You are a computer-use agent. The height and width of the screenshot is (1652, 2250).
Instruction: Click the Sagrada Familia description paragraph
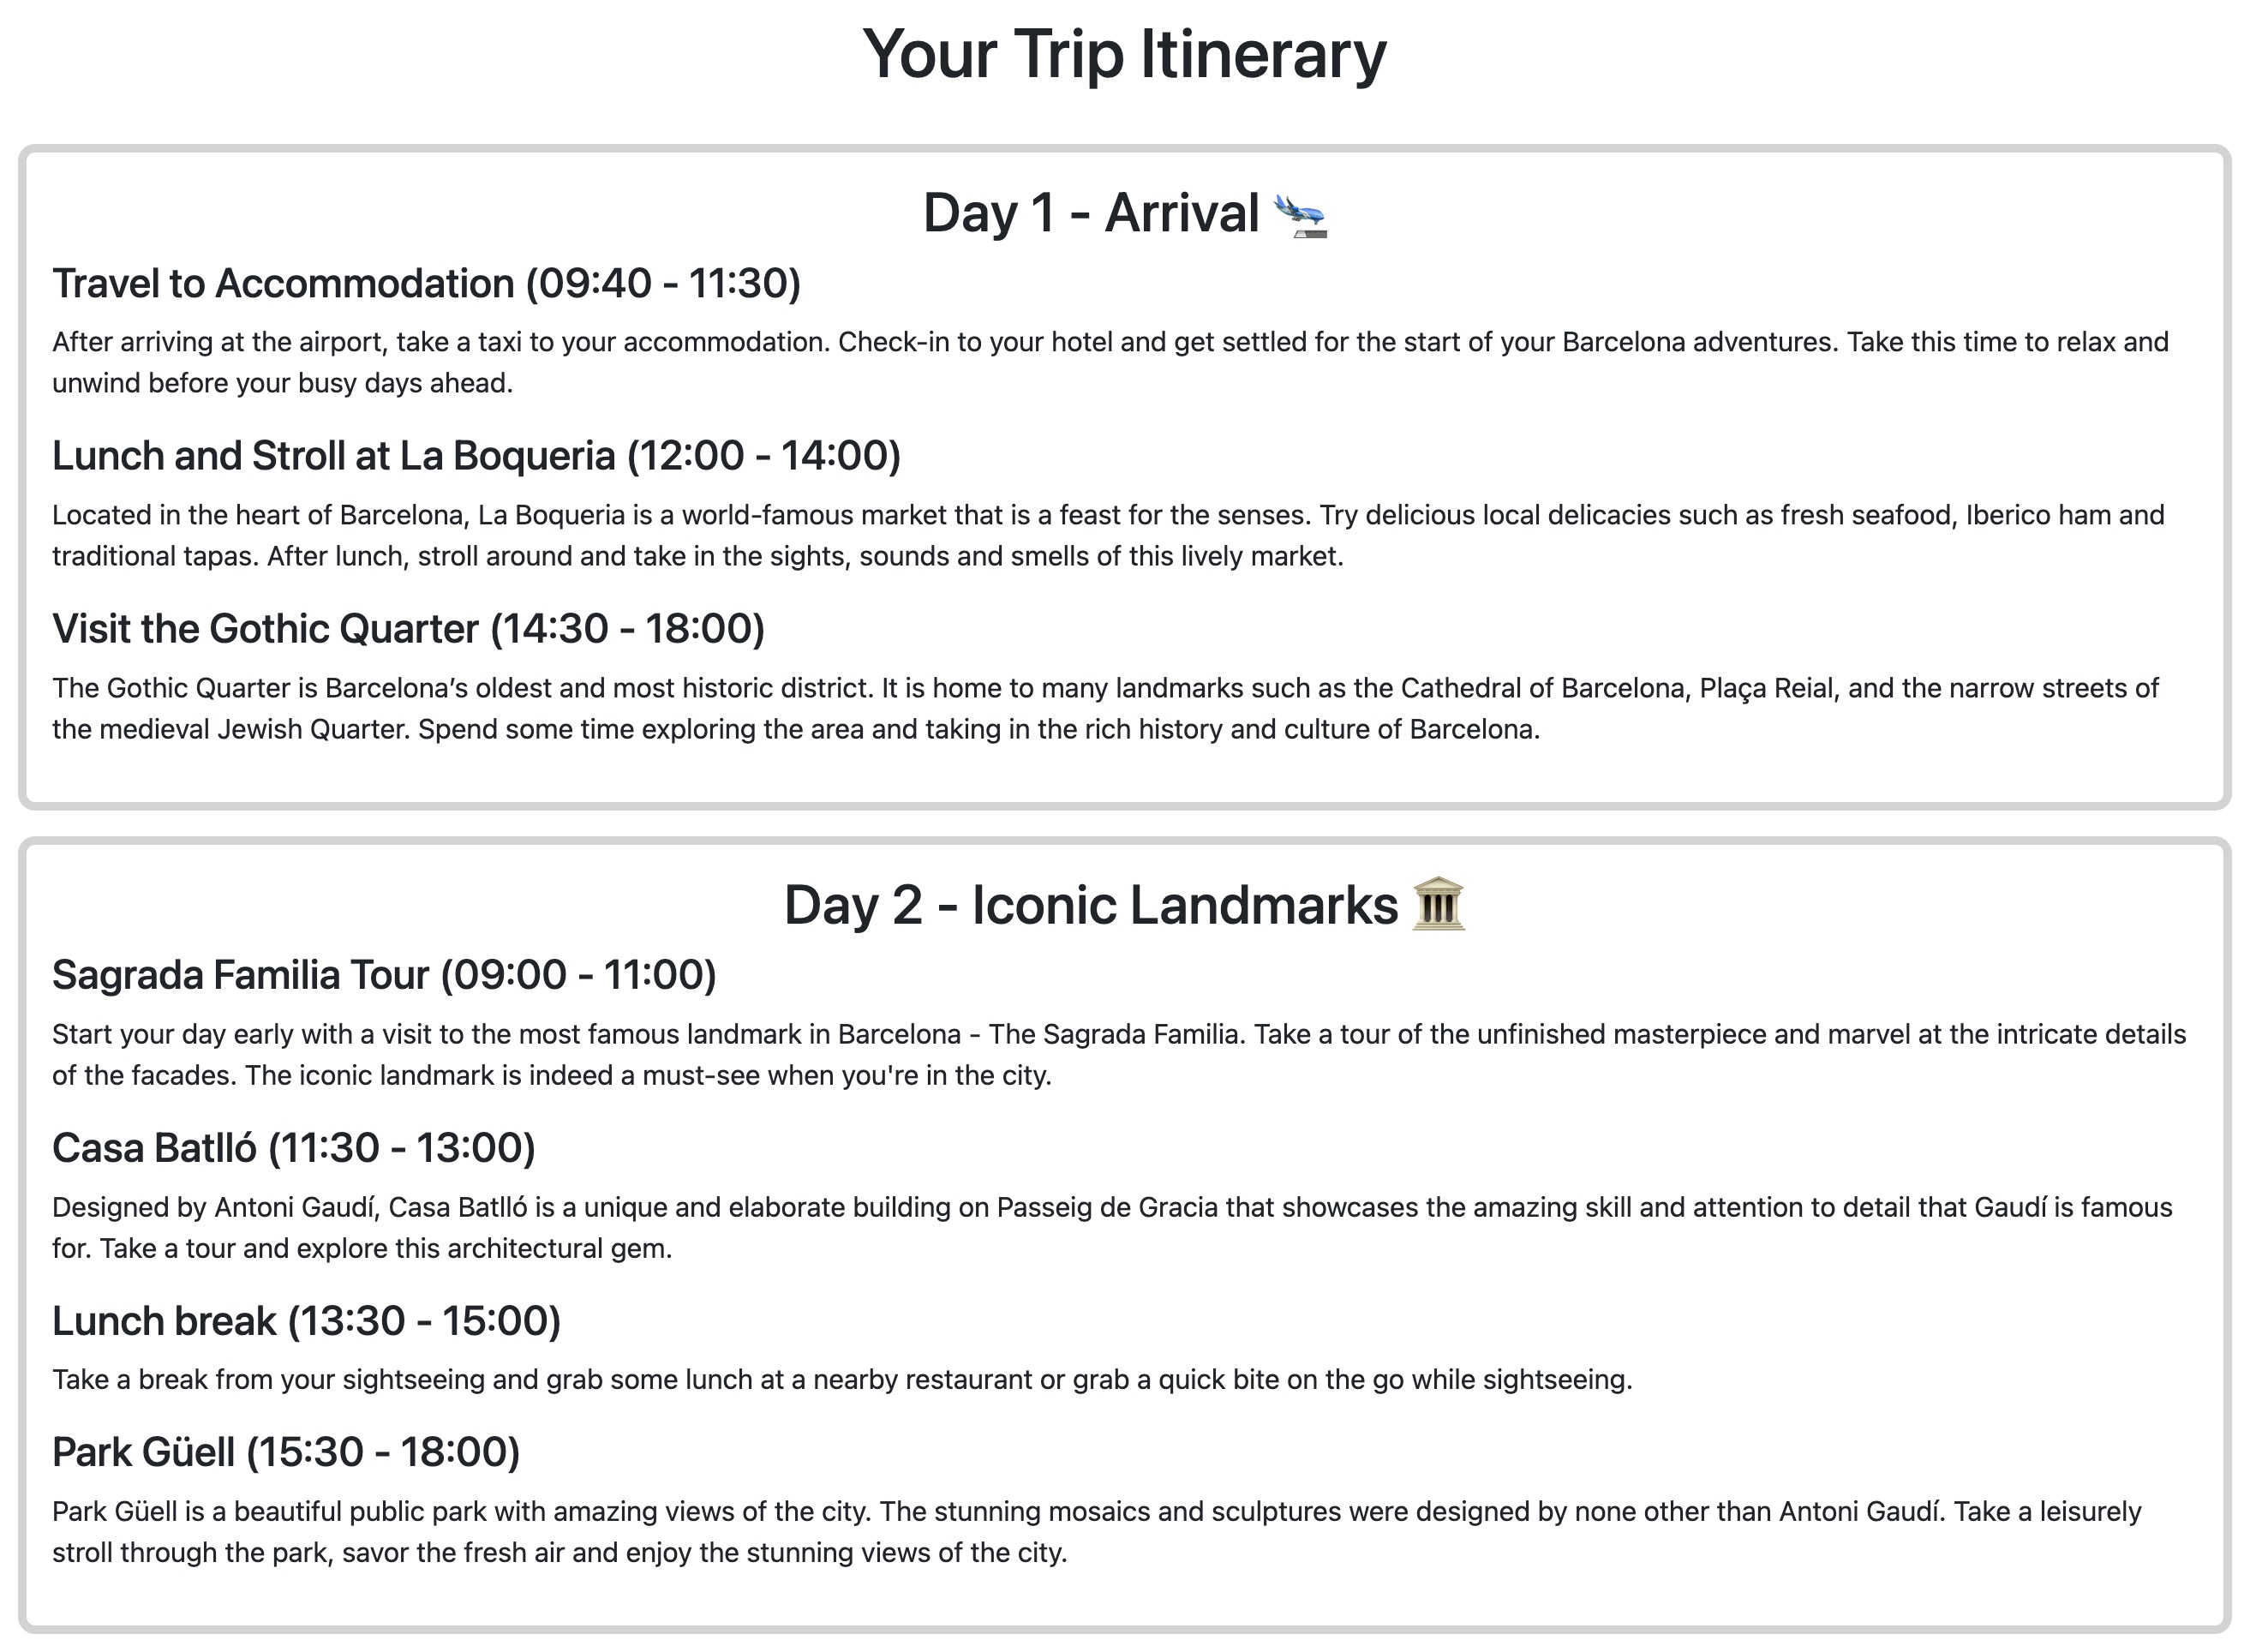pyautogui.click(x=1119, y=1055)
